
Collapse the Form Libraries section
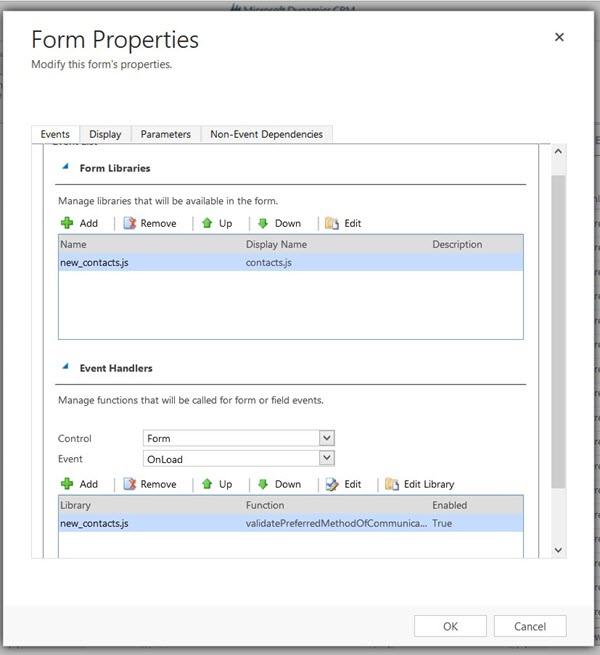click(x=66, y=168)
